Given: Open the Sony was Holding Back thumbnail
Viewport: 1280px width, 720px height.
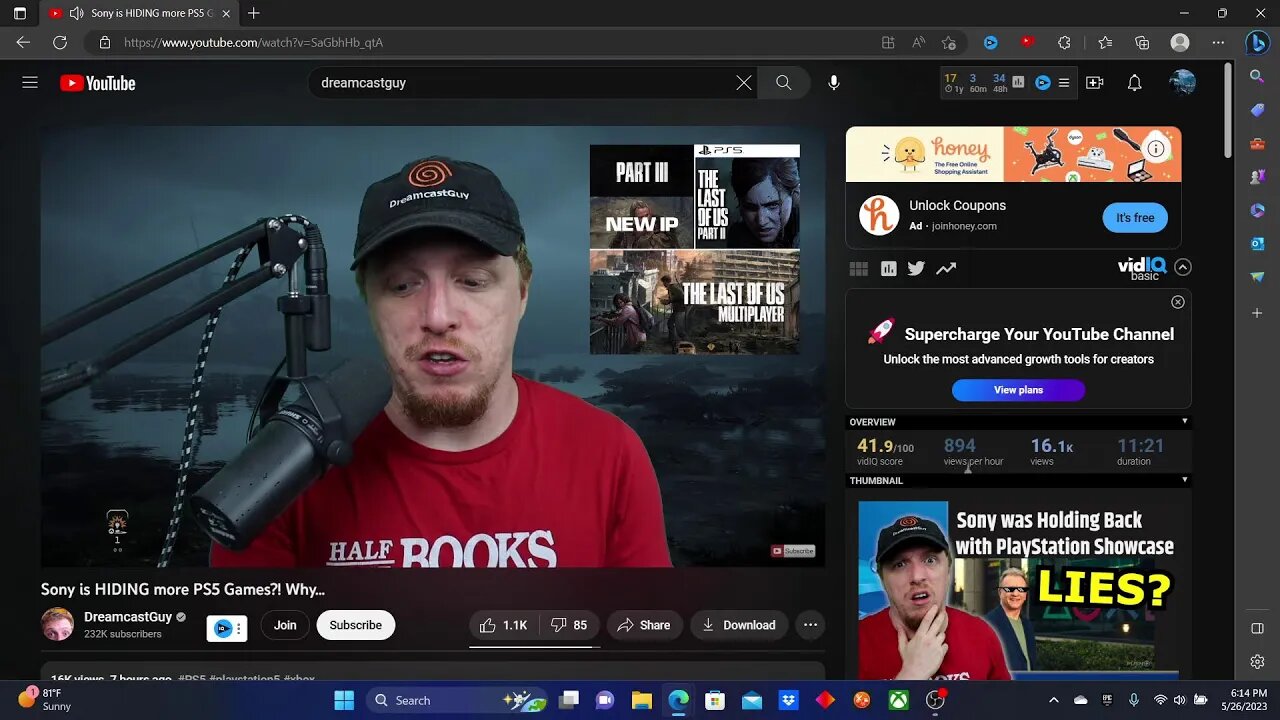Looking at the screenshot, I should pyautogui.click(x=1018, y=590).
